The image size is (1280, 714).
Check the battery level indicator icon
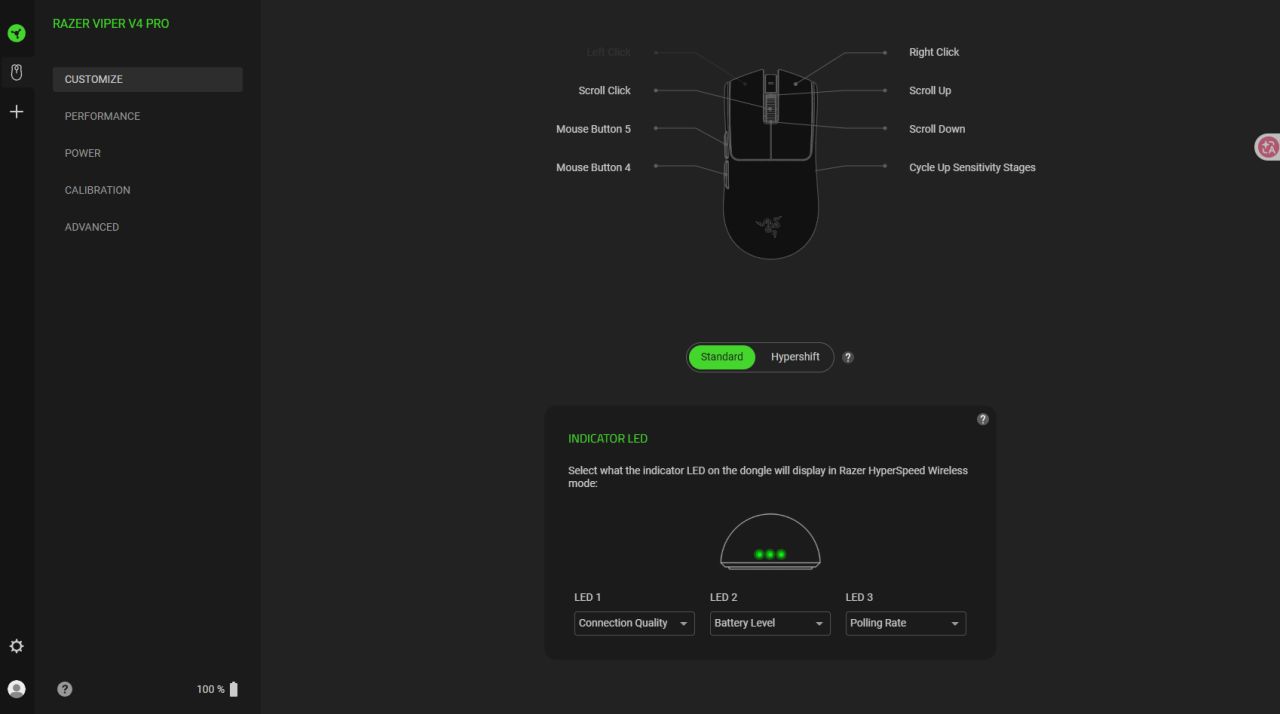[x=234, y=689]
